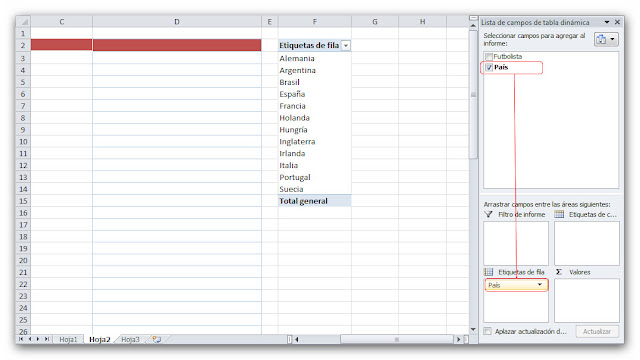Viewport: 640px width, 360px height.
Task: Select the Portugal cell
Action: (315, 177)
